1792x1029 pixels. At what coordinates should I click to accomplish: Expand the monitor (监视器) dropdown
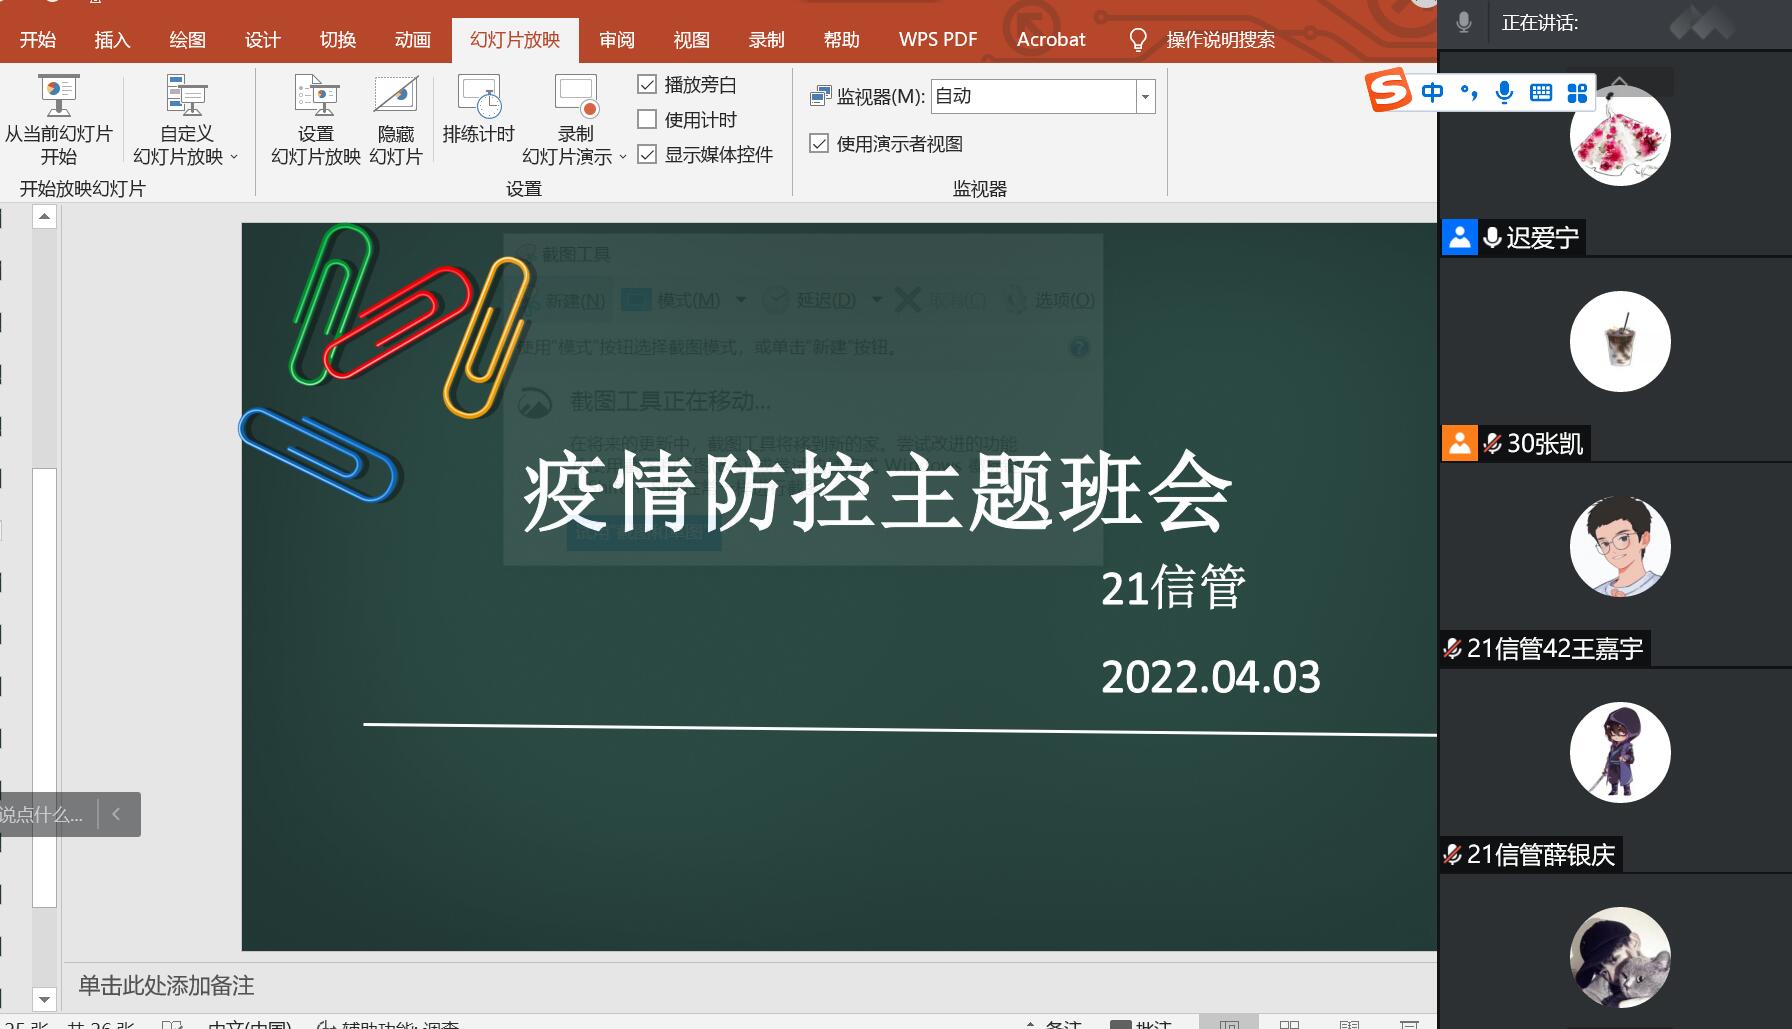[x=1145, y=97]
